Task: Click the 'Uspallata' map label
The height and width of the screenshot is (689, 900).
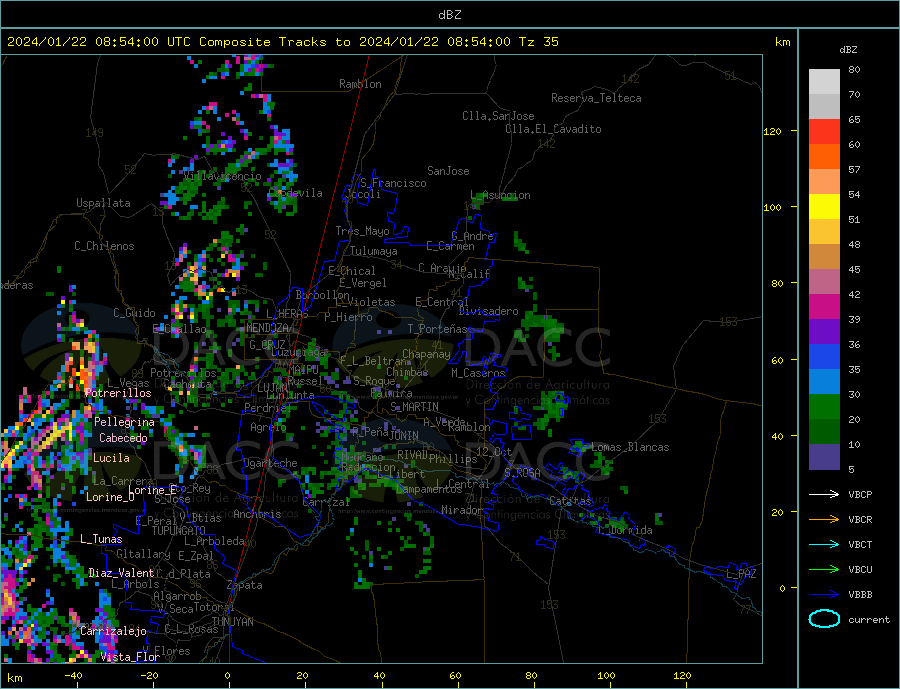Action: (103, 203)
